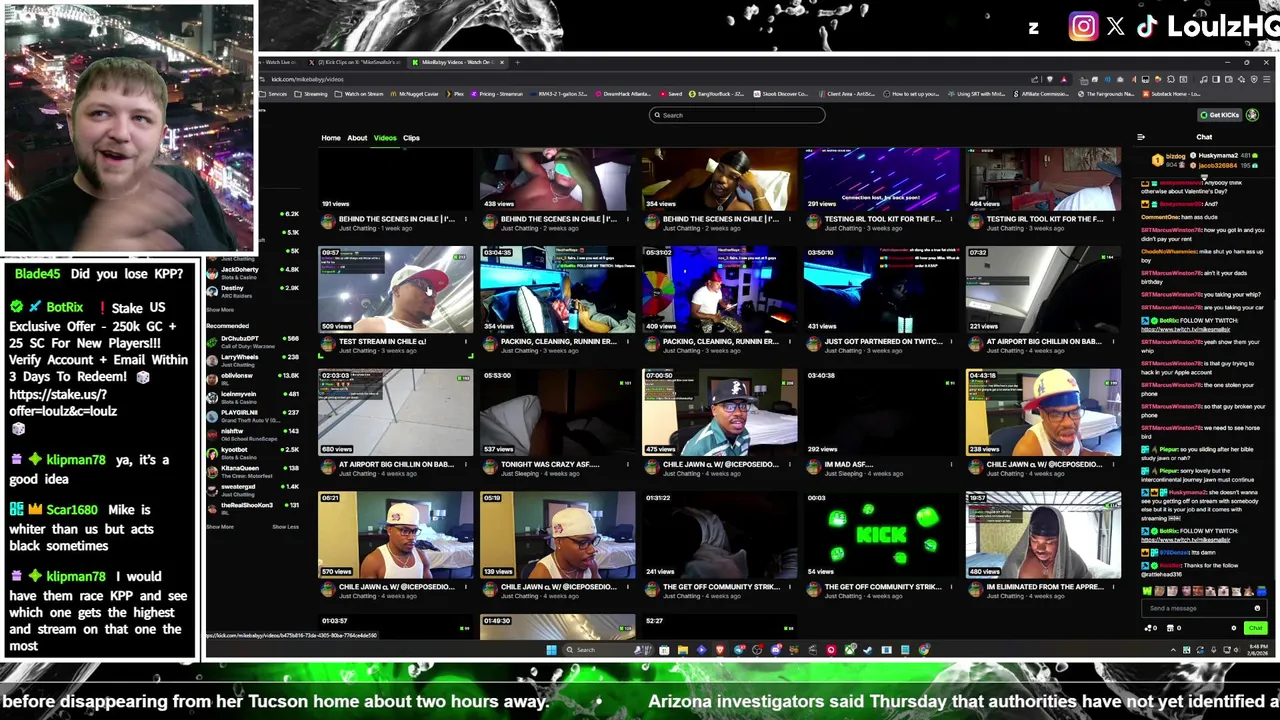Open the Brave VPN shield icon
Screen dimensions: 1280x720
click(x=1254, y=79)
